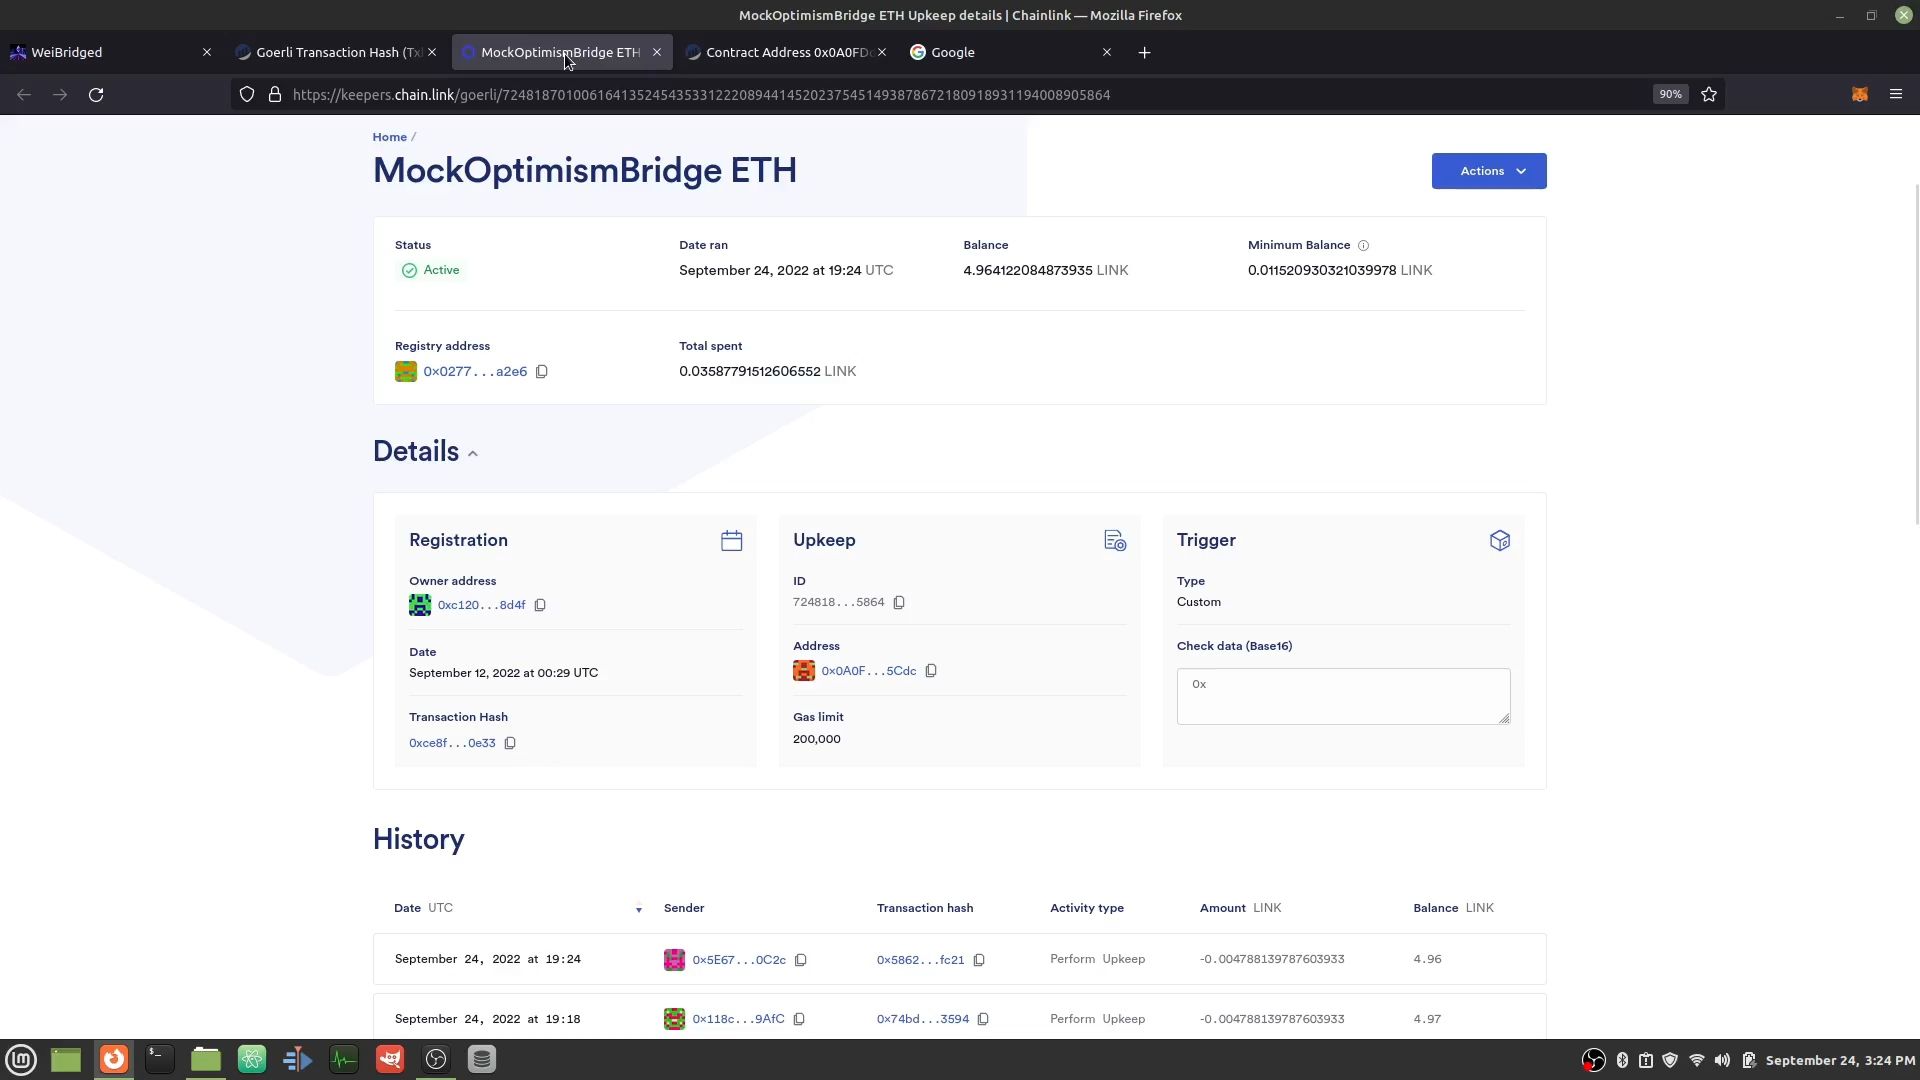Click the page vertical scrollbar
Viewport: 1920px width, 1080px height.
pyautogui.click(x=1916, y=354)
